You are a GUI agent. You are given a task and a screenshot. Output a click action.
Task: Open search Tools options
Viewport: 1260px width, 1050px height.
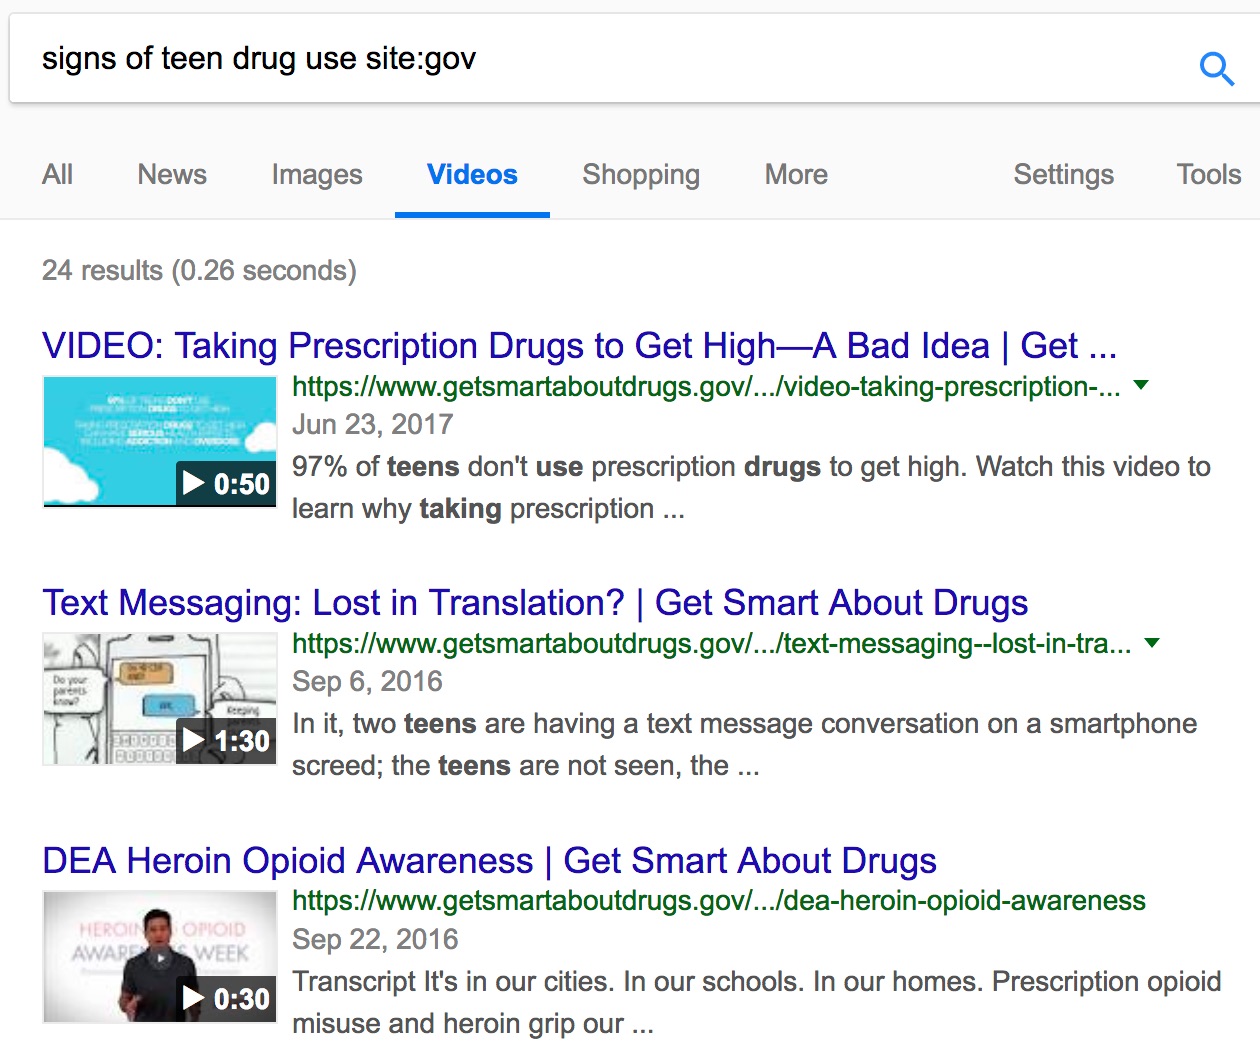tap(1208, 175)
